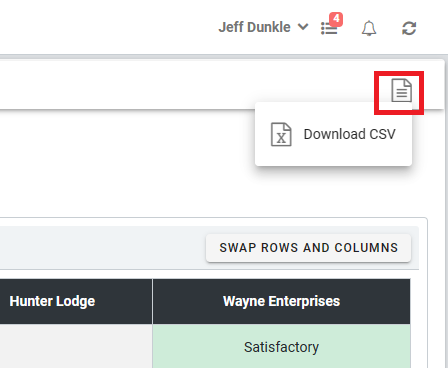Viewport: 448px width, 368px height.
Task: Open the task list icon beside the user name
Action: click(x=329, y=28)
